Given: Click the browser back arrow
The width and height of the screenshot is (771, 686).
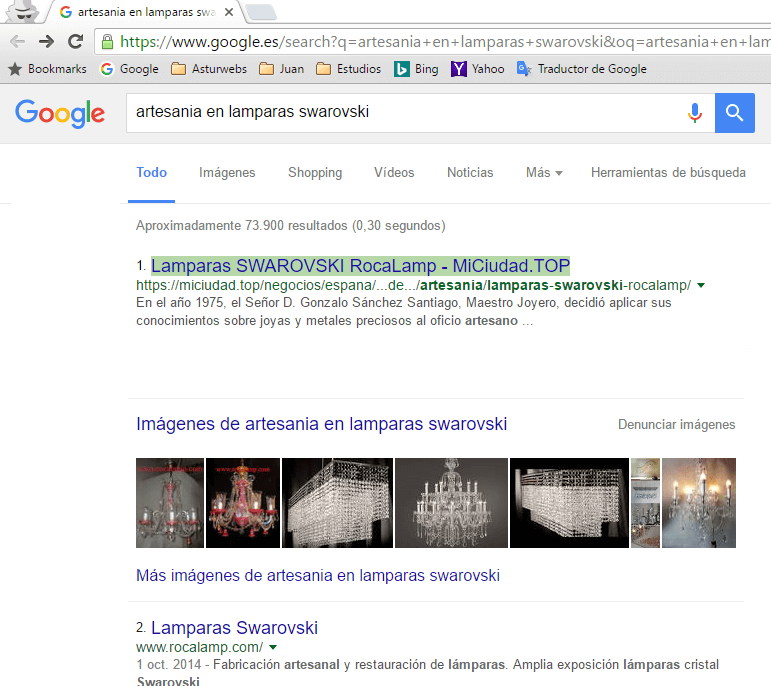Looking at the screenshot, I should pos(18,42).
